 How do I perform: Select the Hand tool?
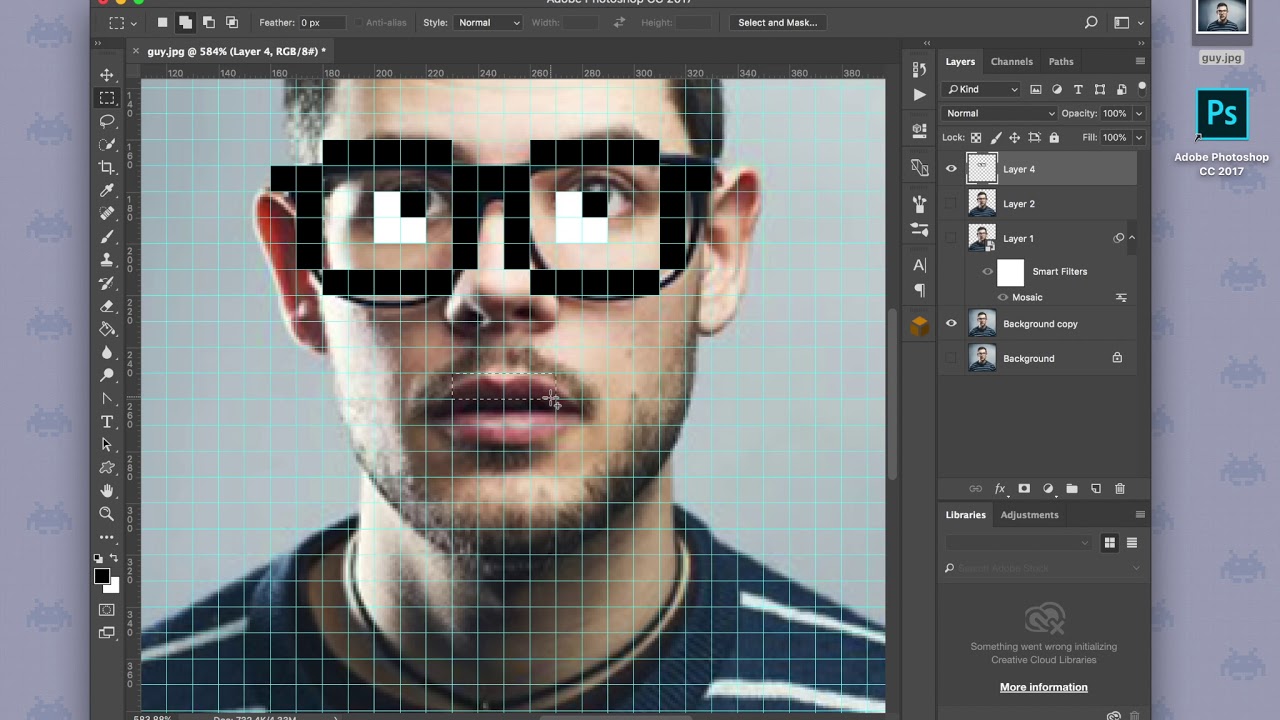tap(106, 490)
